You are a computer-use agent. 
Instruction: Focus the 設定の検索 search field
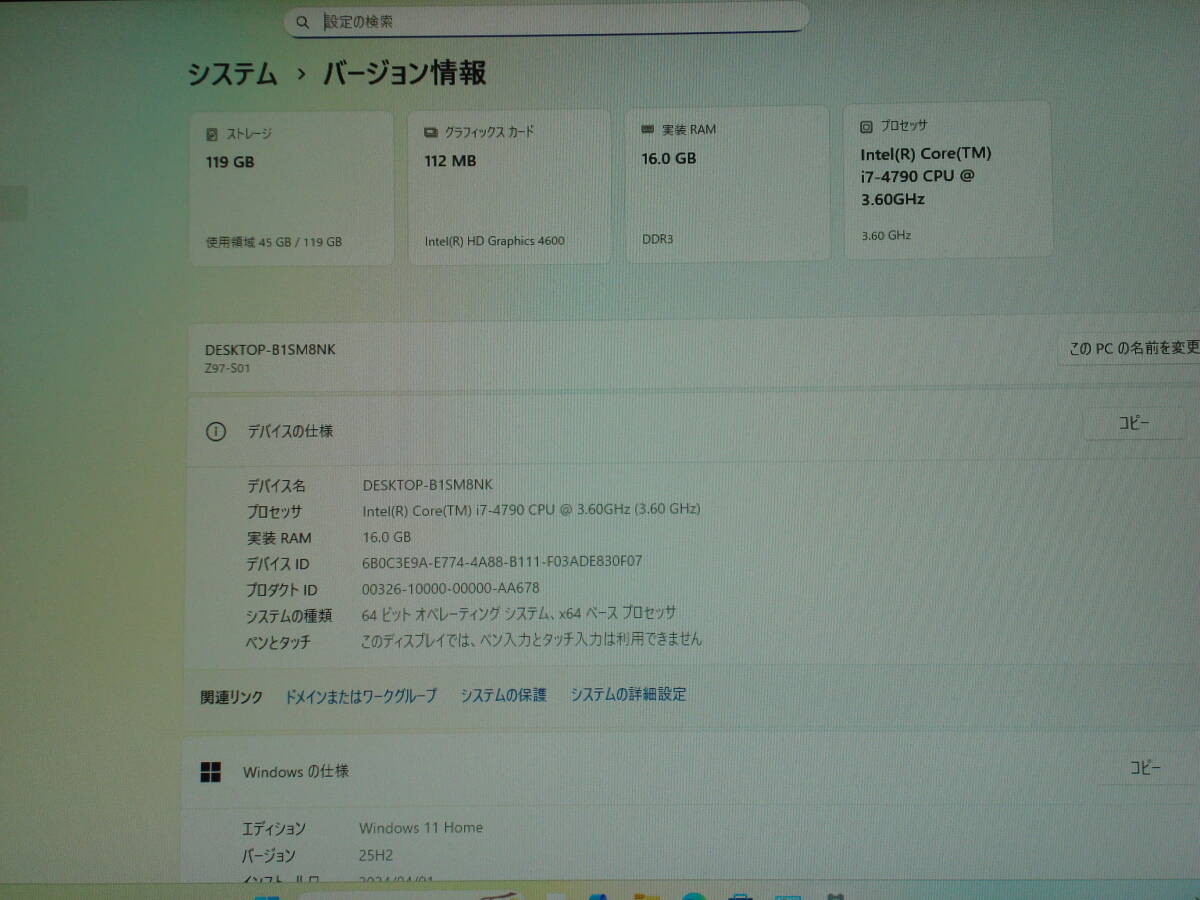547,20
